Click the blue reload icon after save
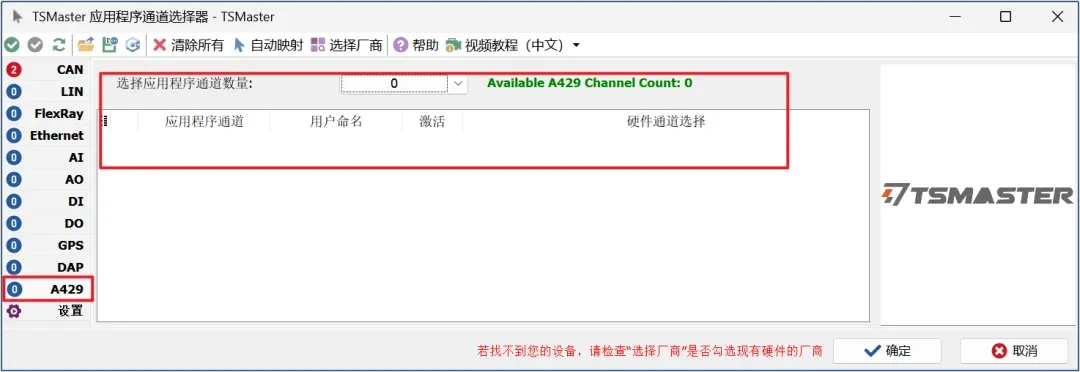1080x372 pixels. tap(134, 45)
